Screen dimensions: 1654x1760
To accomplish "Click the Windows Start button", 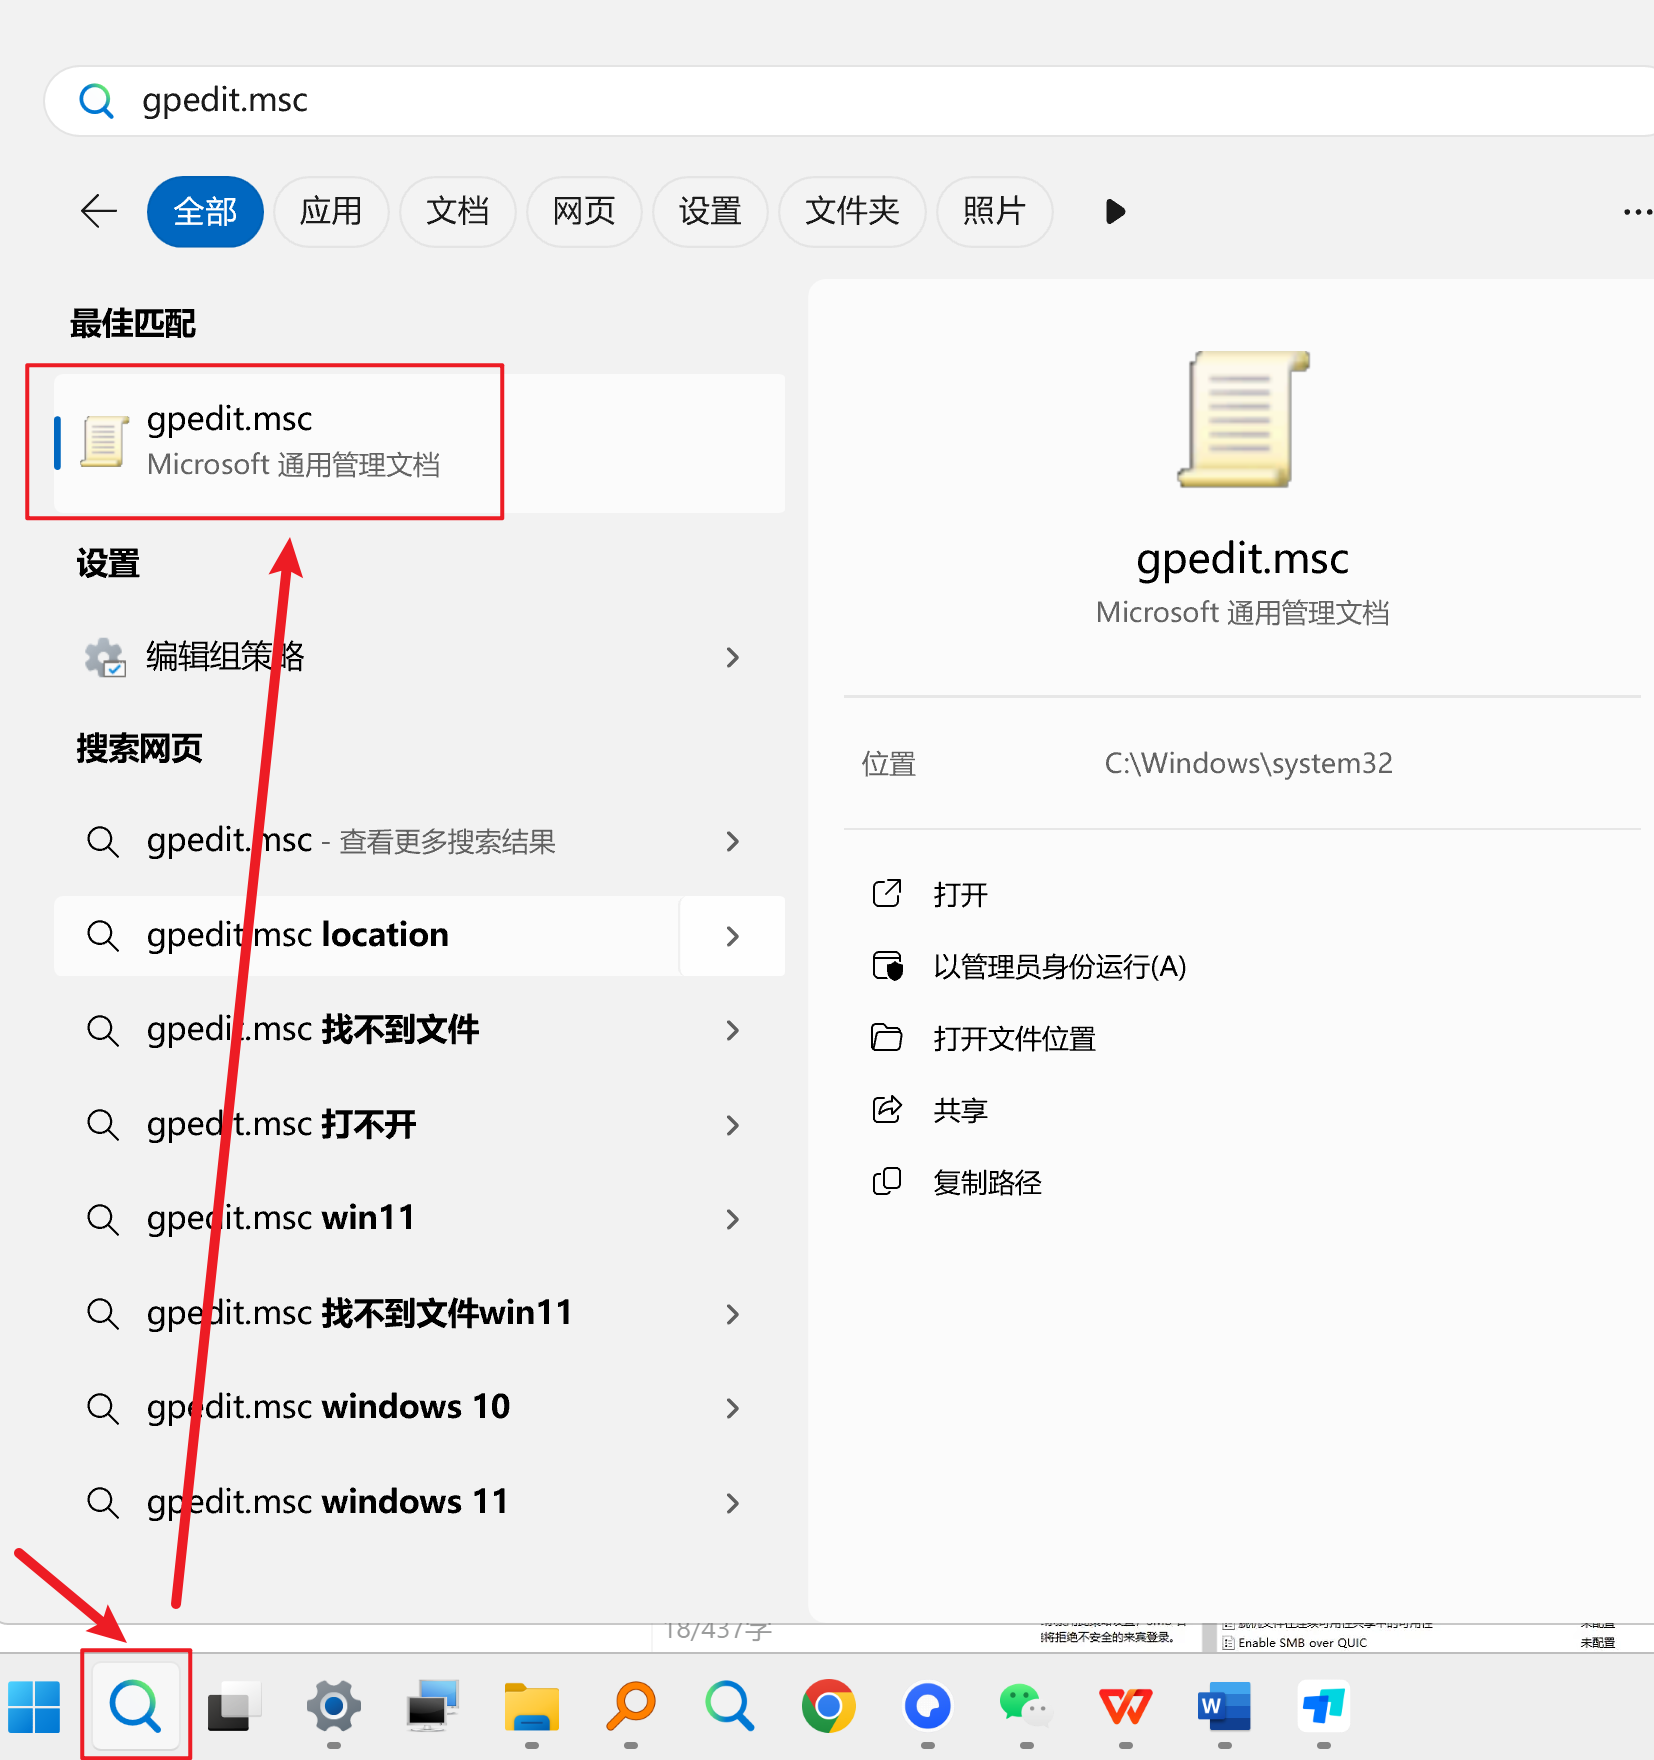I will point(34,1706).
